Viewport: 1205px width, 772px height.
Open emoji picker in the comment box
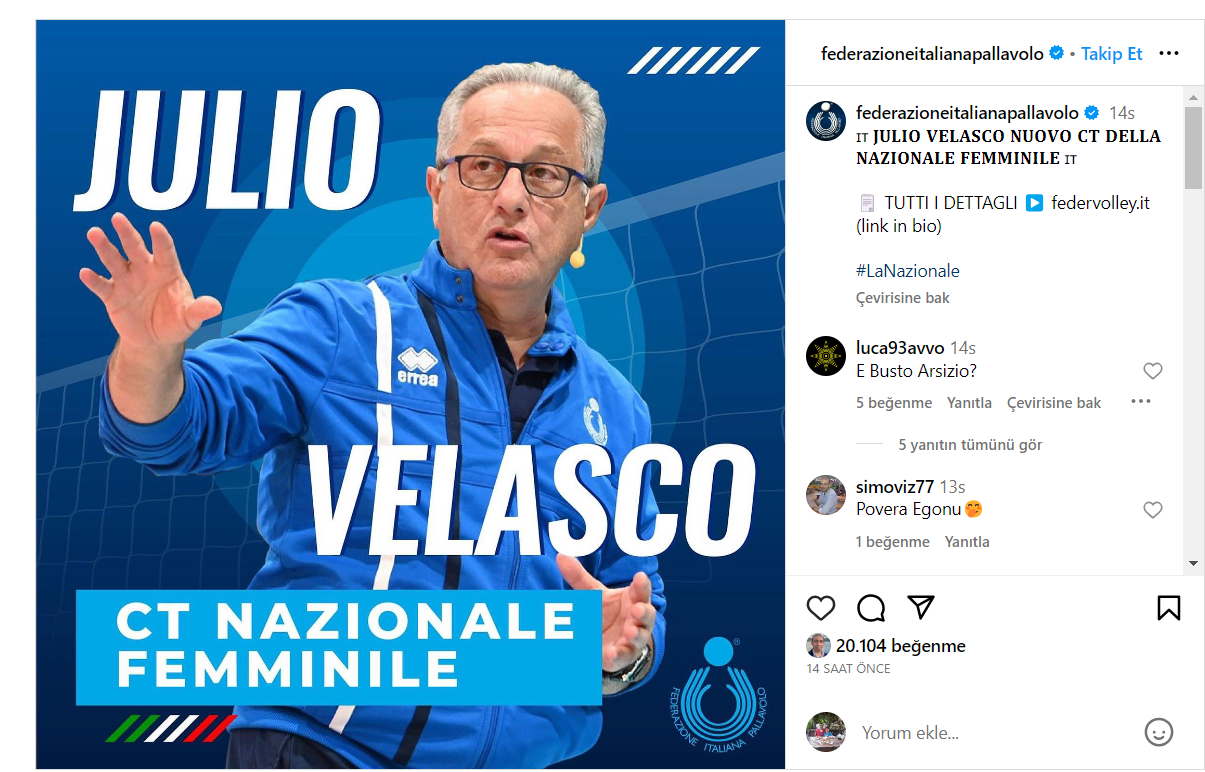[1158, 732]
